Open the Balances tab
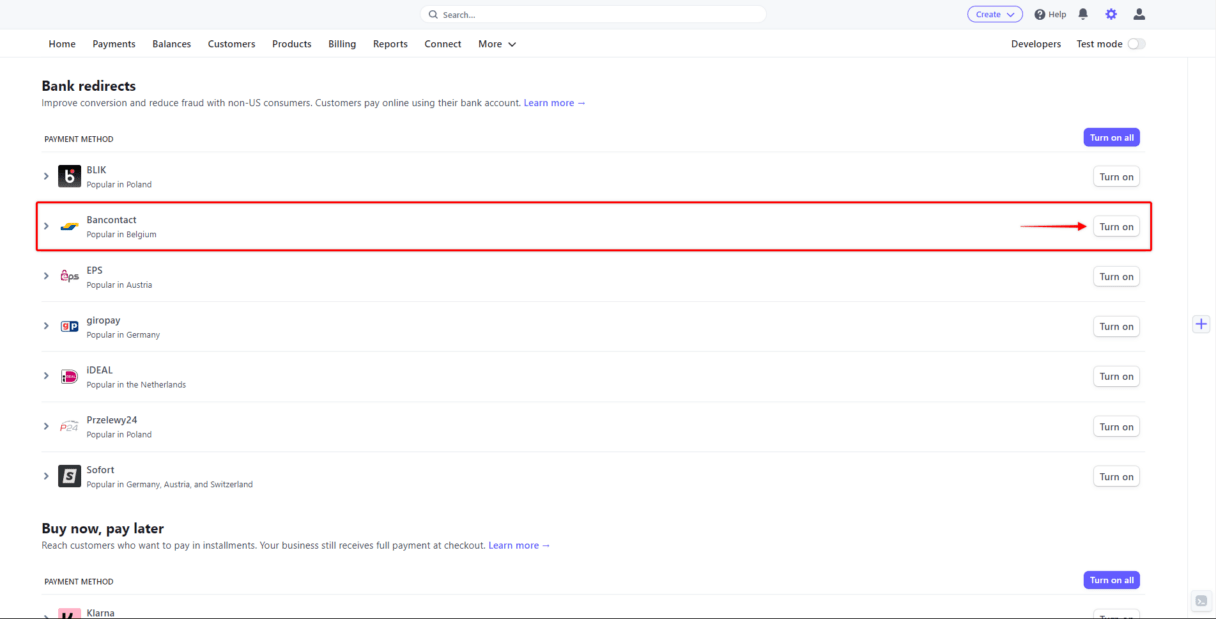This screenshot has height=619, width=1216. pos(172,44)
